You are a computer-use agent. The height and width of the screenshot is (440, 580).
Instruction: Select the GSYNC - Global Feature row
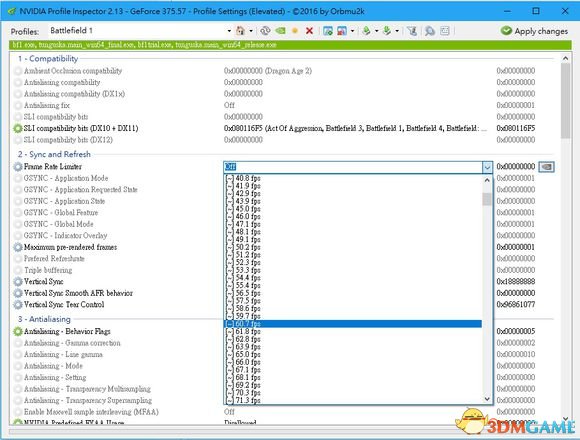coord(118,213)
